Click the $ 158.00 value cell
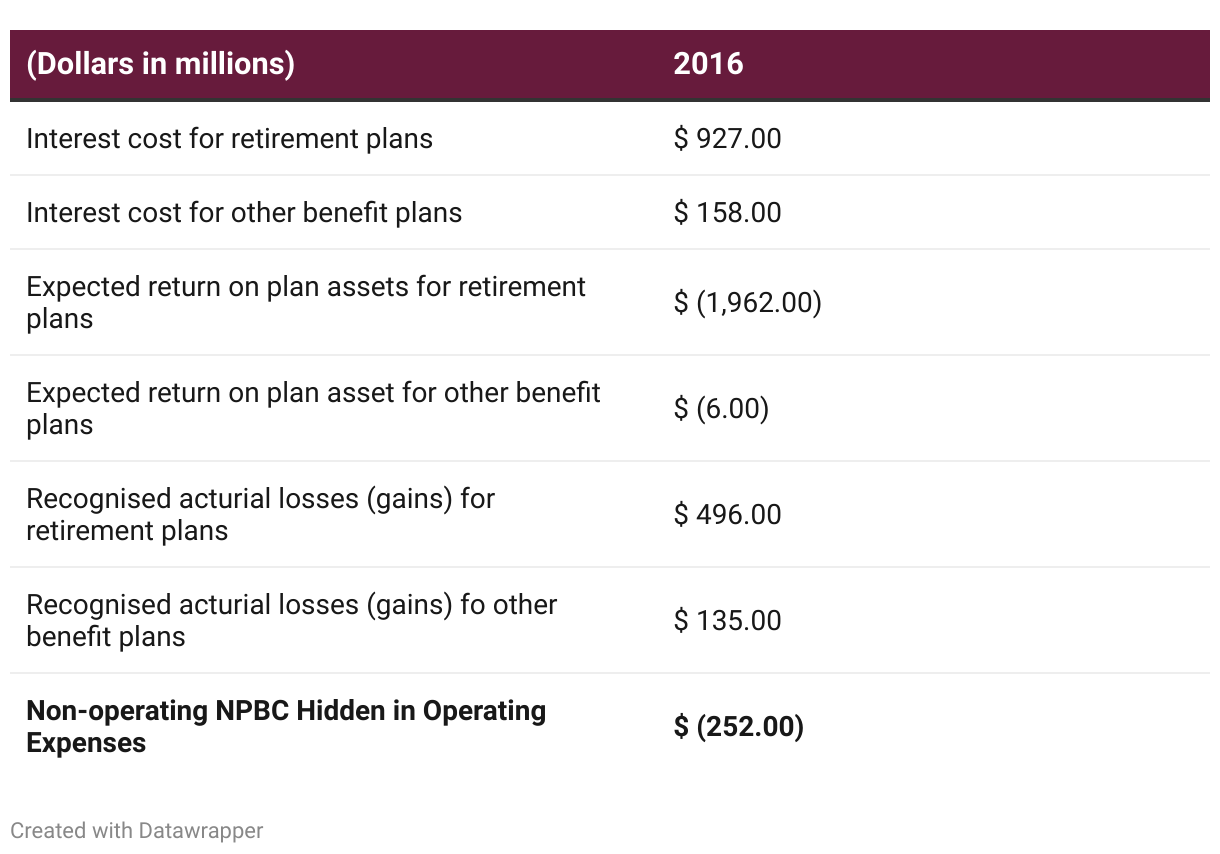 click(727, 212)
